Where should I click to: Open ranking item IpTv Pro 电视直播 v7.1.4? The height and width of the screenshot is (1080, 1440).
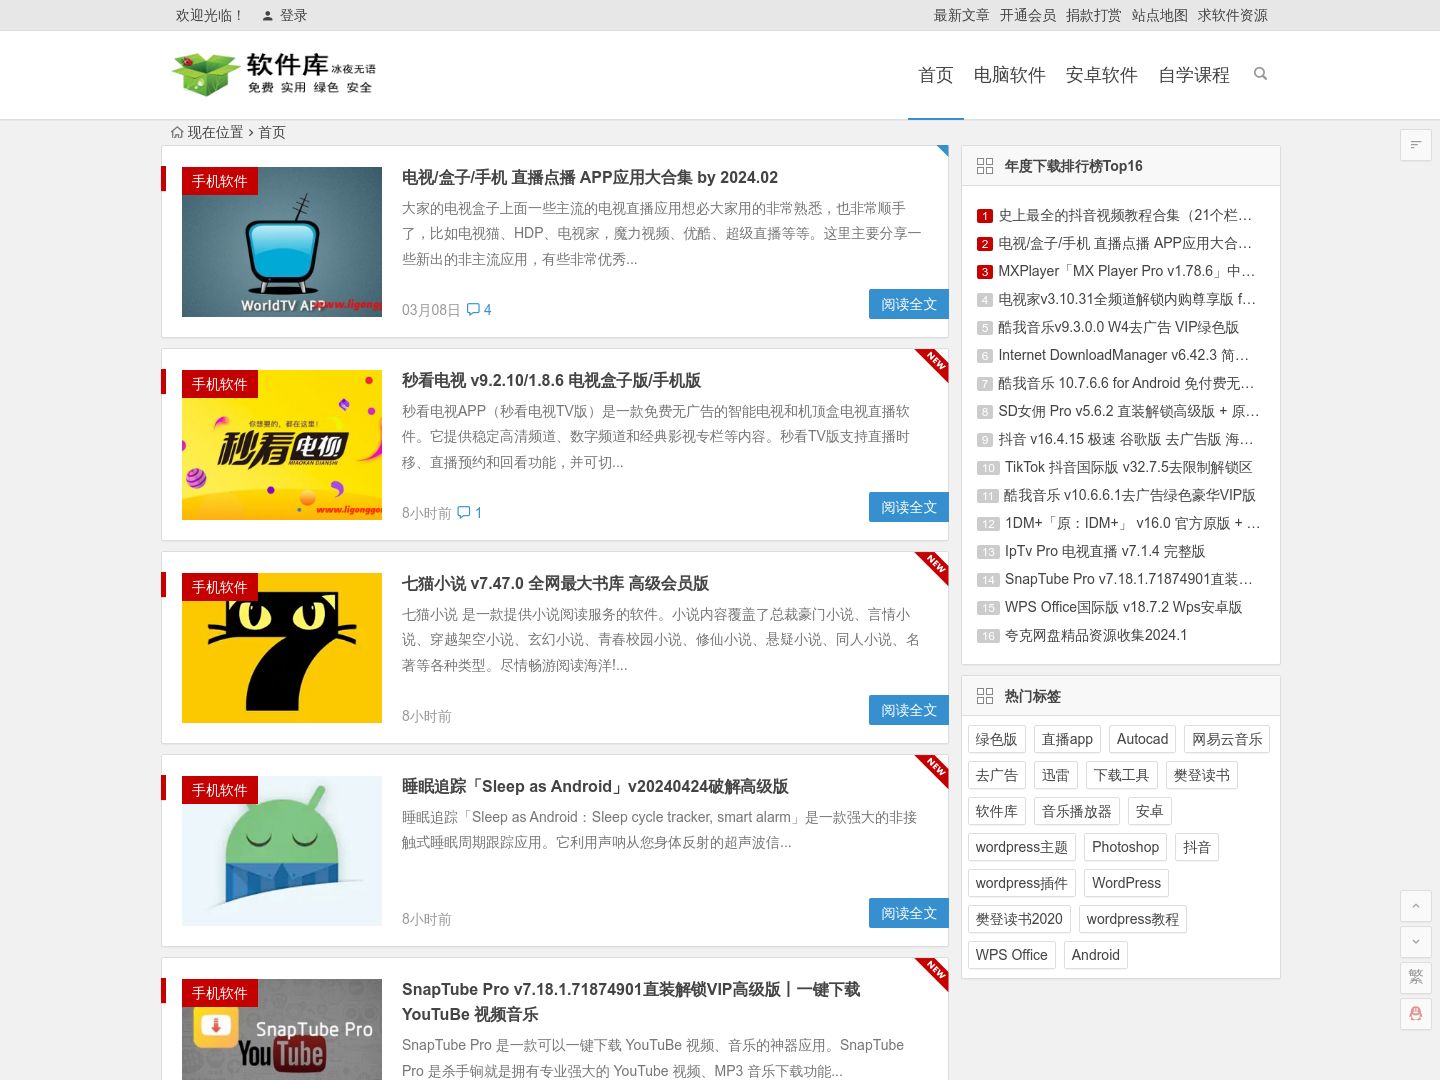[x=1105, y=551]
